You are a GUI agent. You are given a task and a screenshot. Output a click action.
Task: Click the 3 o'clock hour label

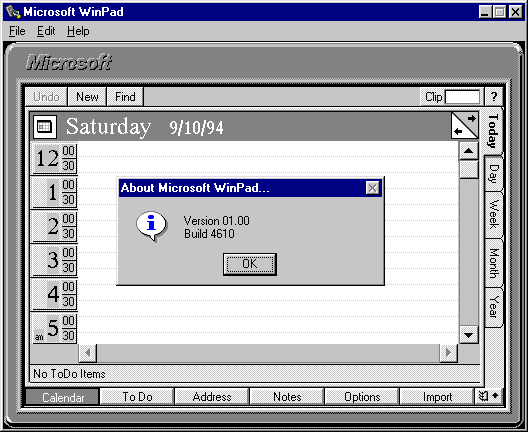pyautogui.click(x=53, y=260)
